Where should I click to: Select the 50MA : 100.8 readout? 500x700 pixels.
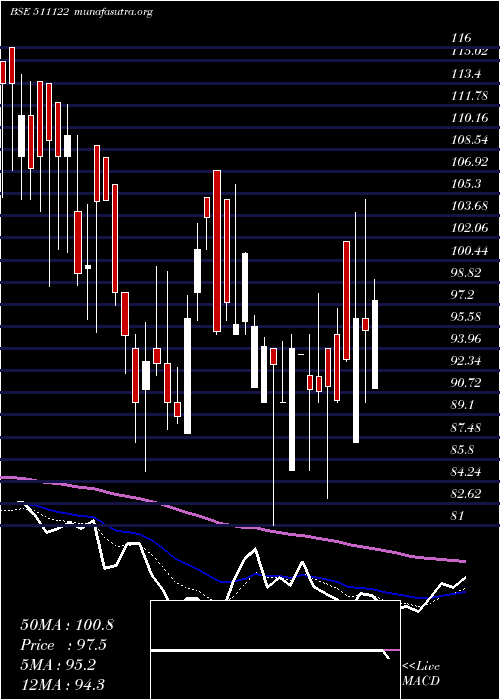click(x=67, y=625)
